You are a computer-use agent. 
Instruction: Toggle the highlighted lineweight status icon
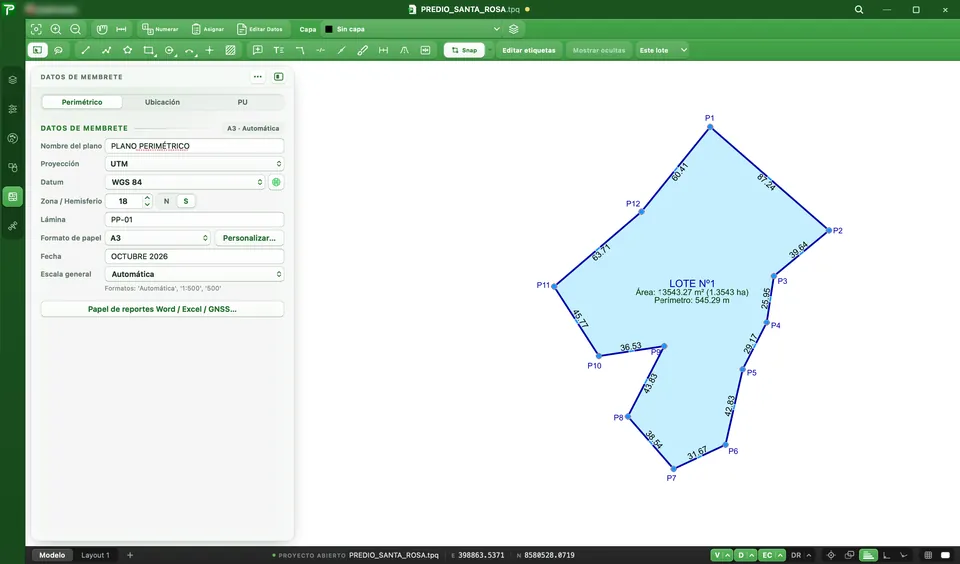(x=868, y=555)
